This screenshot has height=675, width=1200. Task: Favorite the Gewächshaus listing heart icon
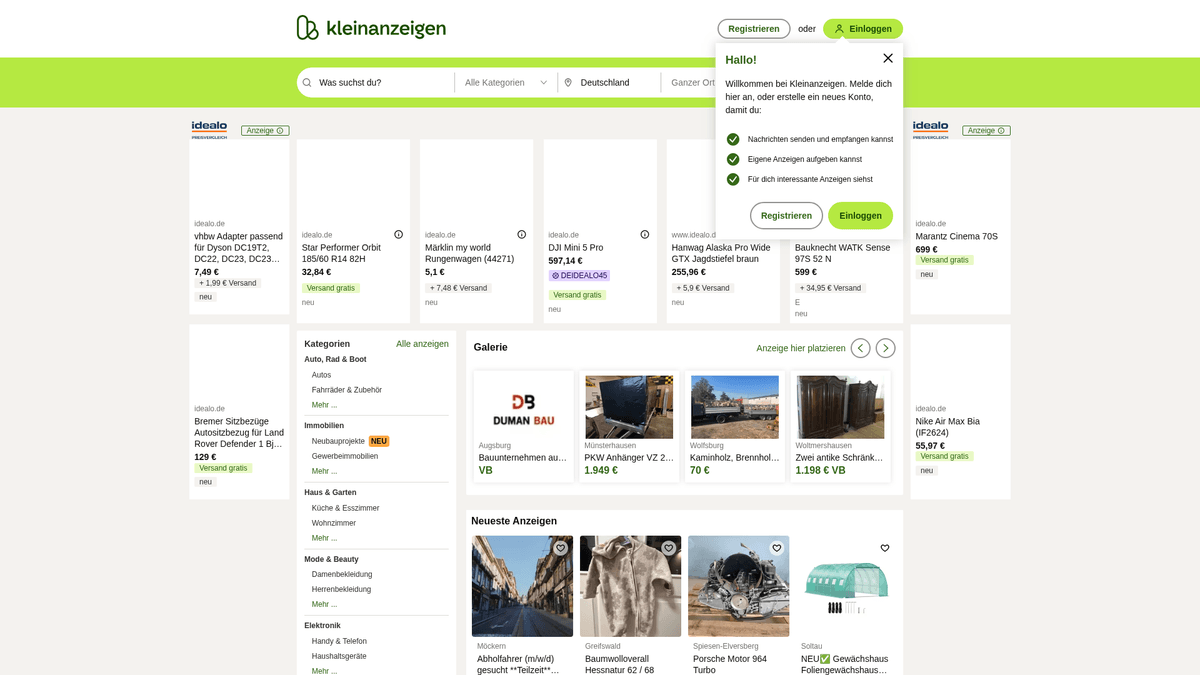coord(885,548)
